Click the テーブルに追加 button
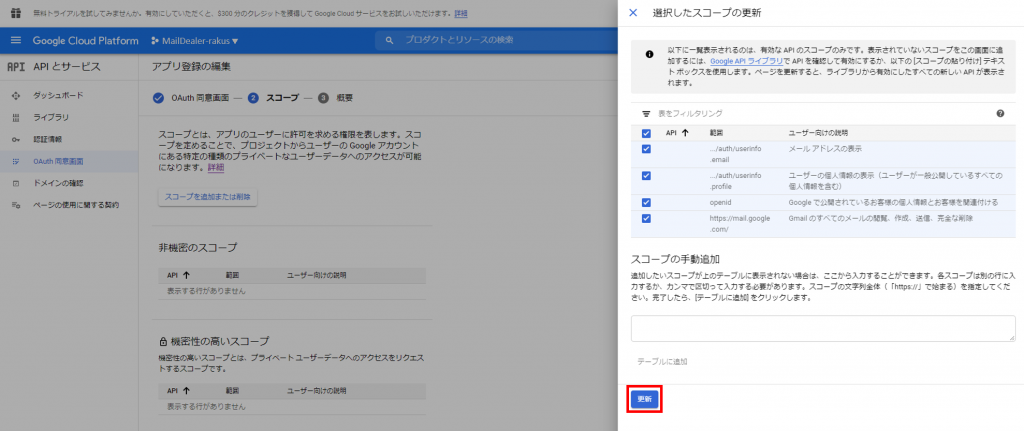Screen dimensions: 1024x431 click(662, 361)
